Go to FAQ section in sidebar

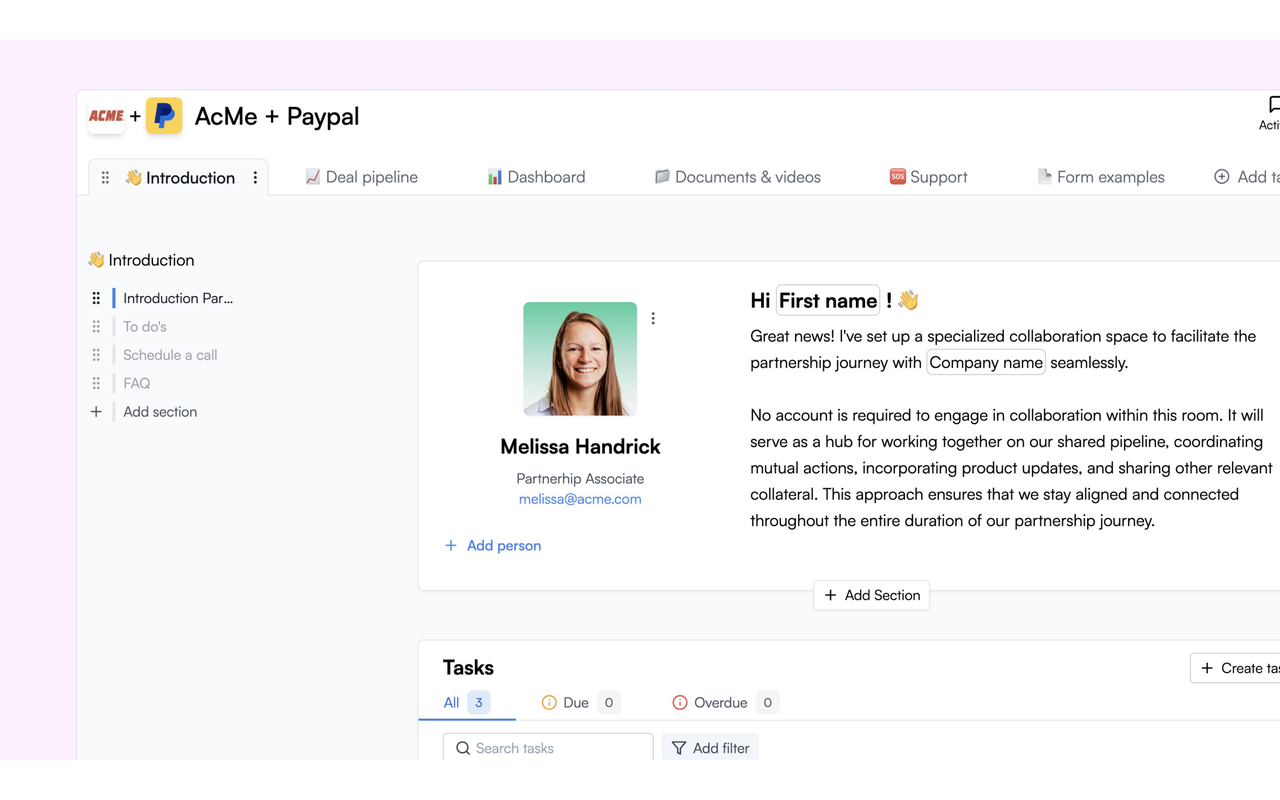(x=137, y=383)
